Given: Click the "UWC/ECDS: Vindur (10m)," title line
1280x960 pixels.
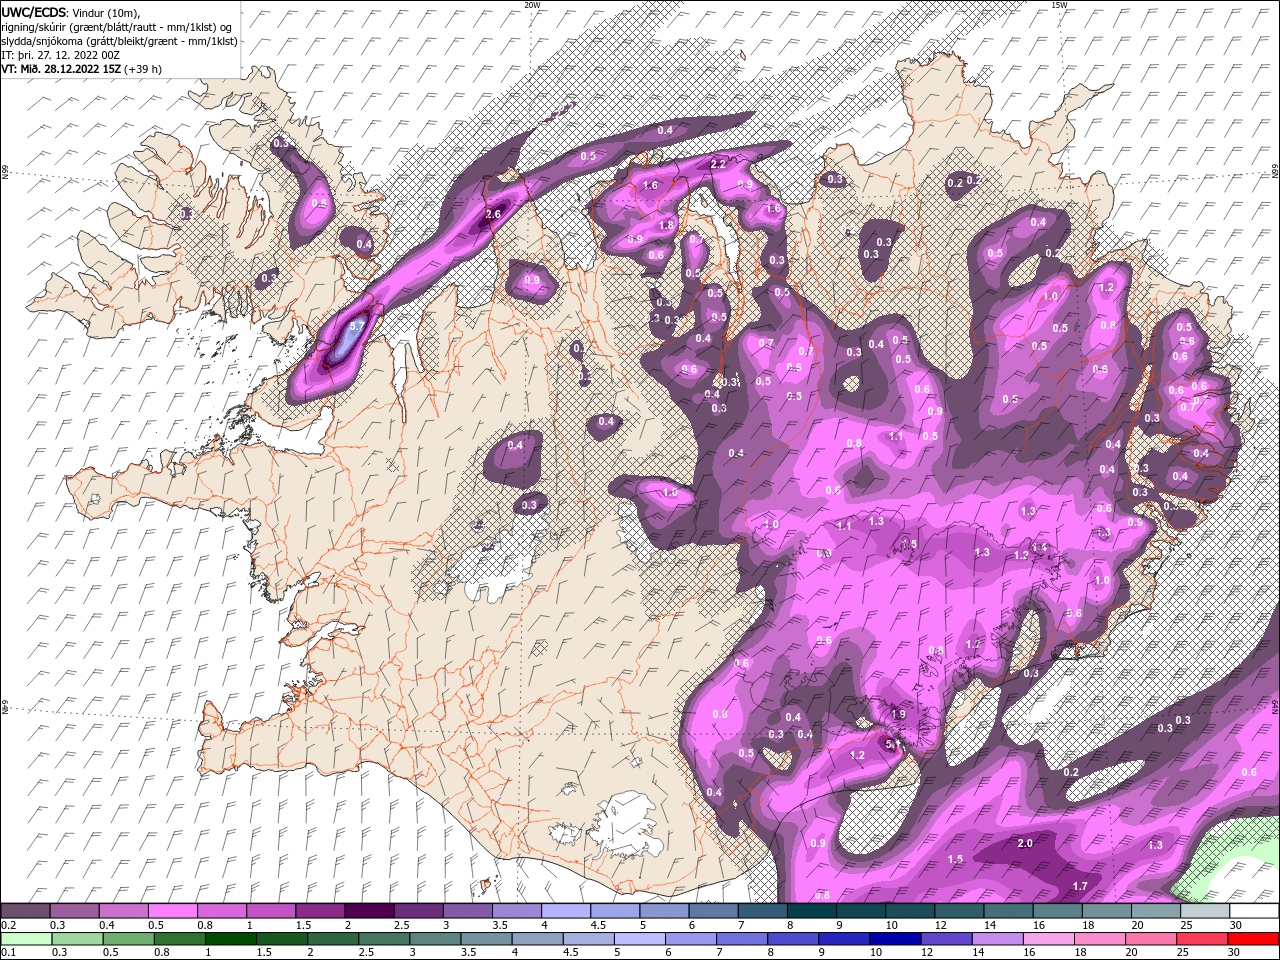Looking at the screenshot, I should pyautogui.click(x=71, y=11).
